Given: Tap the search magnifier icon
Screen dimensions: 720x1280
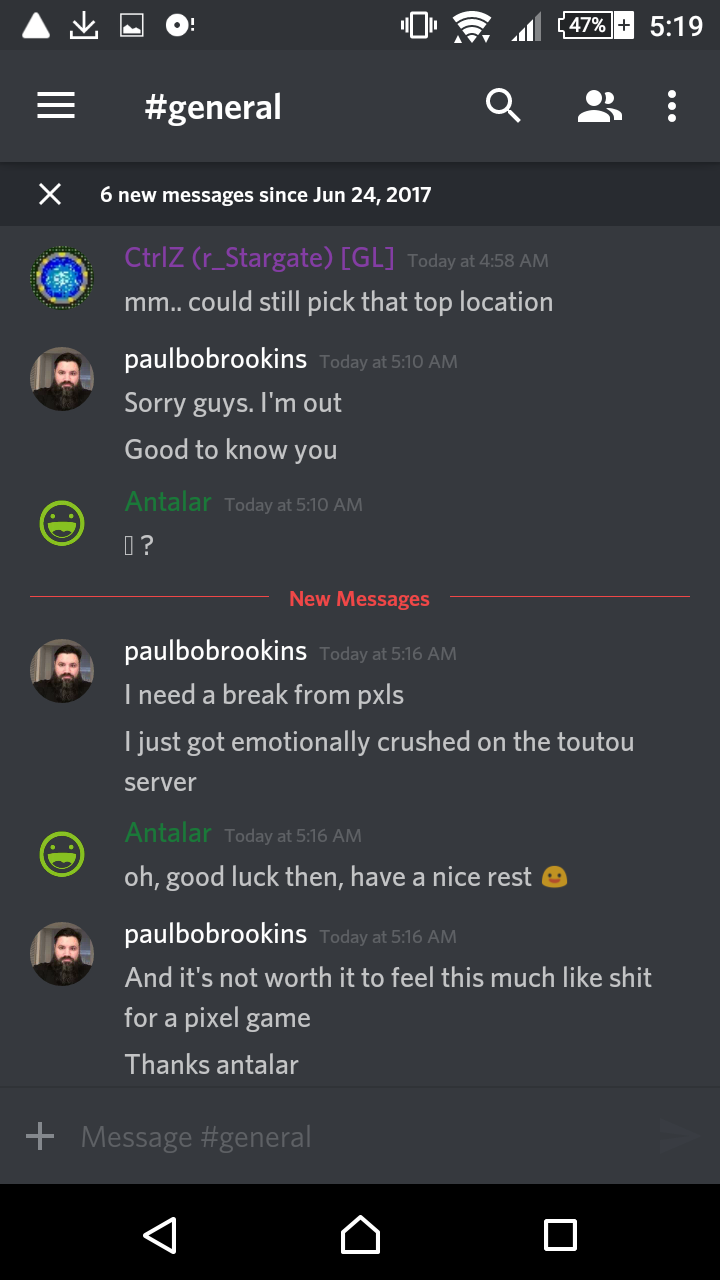Looking at the screenshot, I should coord(503,105).
